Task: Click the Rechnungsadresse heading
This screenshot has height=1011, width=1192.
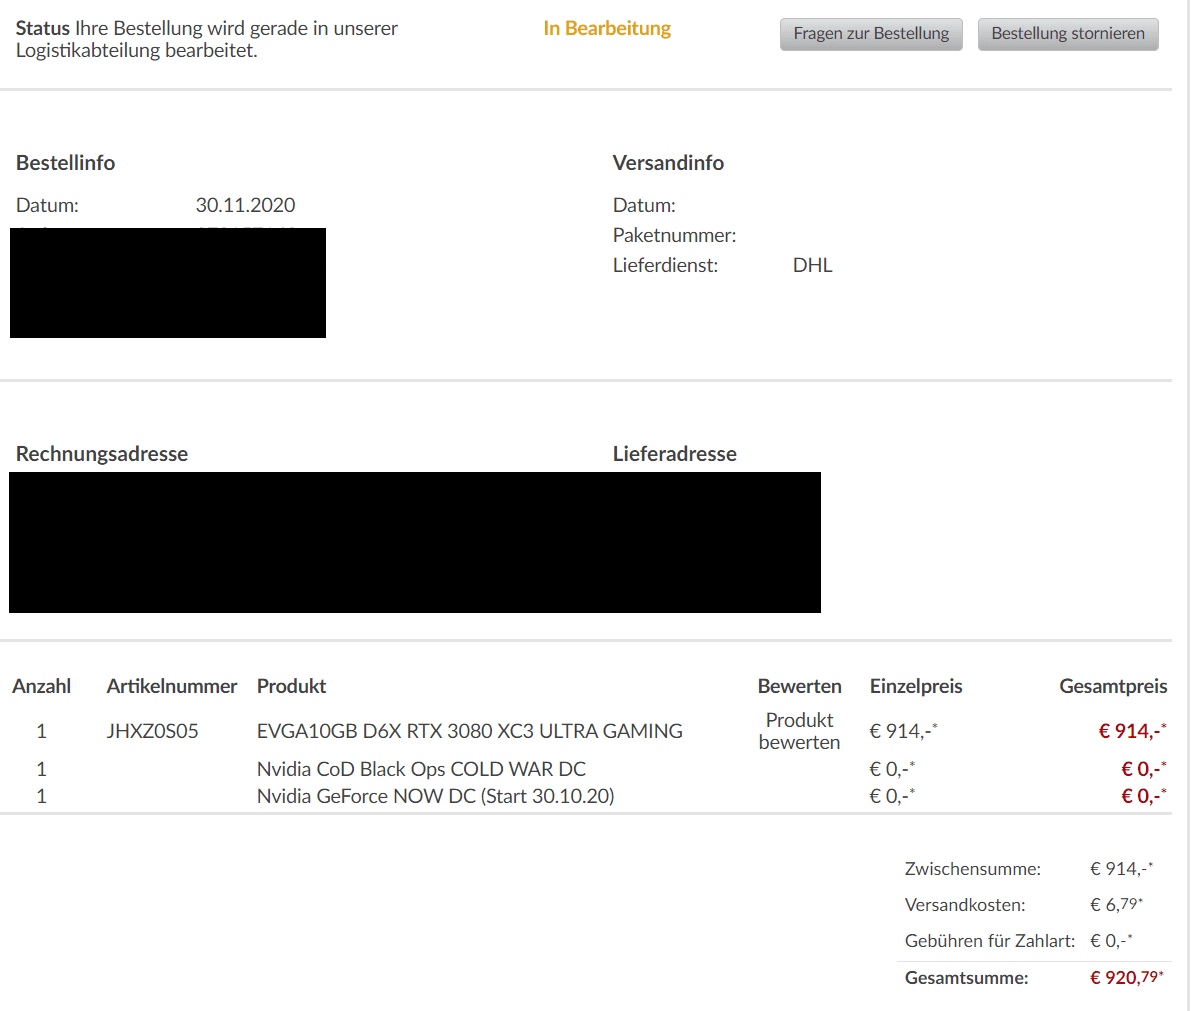Action: tap(102, 454)
